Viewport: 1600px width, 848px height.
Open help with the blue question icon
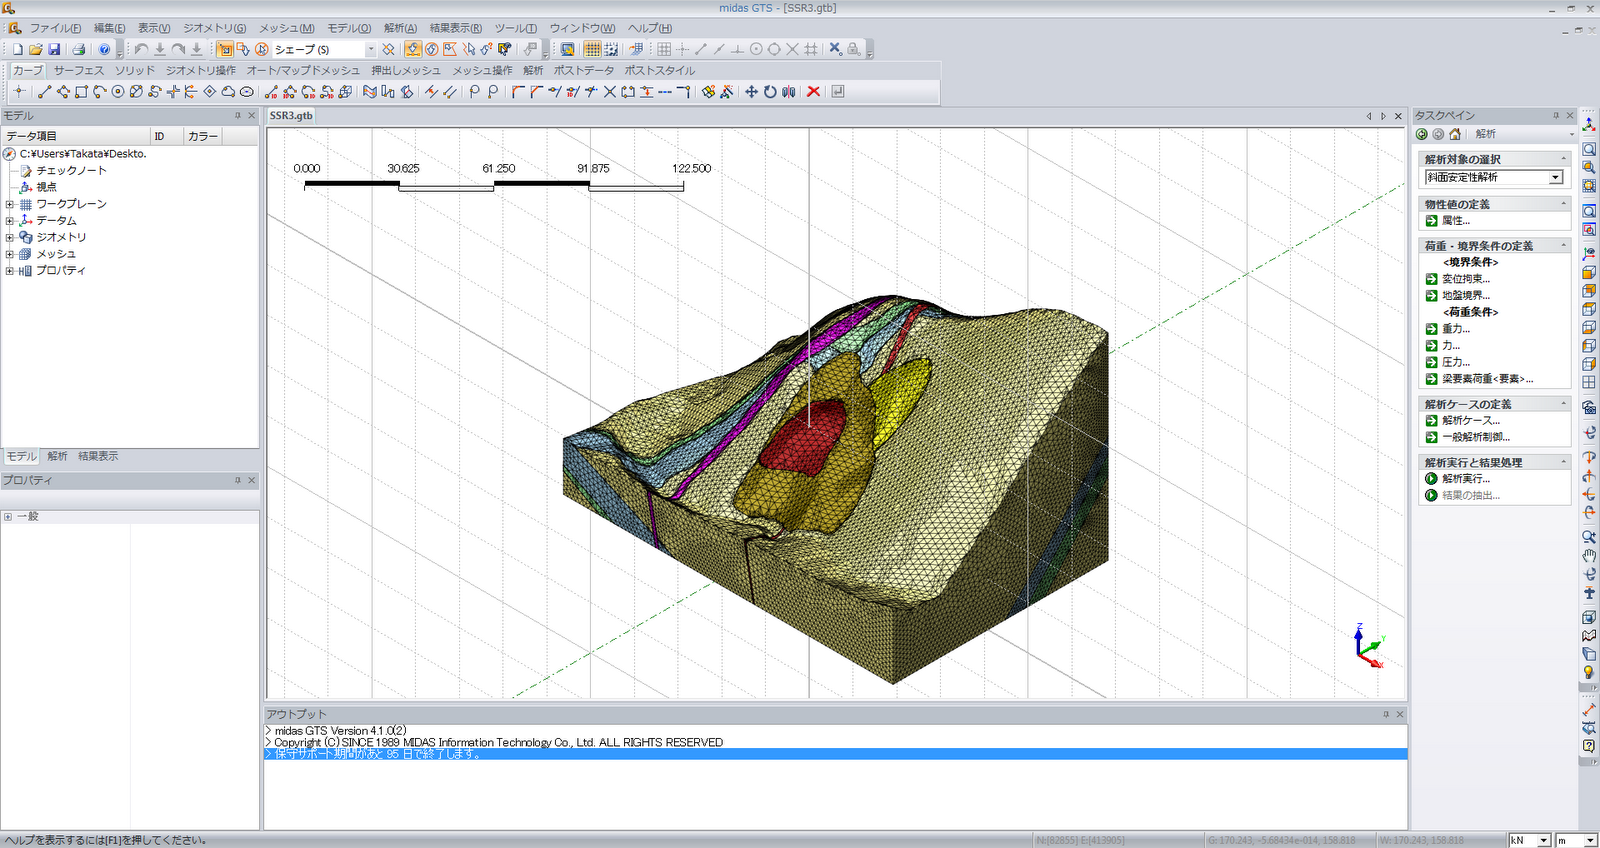pos(104,49)
